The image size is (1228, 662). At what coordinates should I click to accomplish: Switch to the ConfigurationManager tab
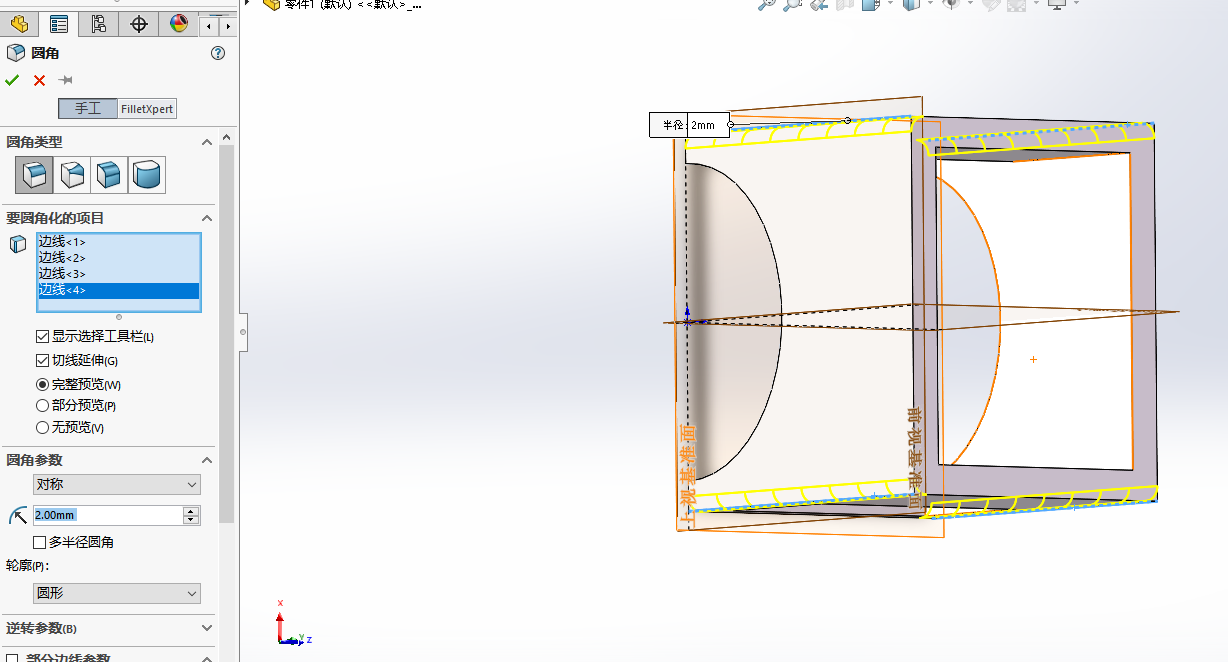pyautogui.click(x=98, y=24)
